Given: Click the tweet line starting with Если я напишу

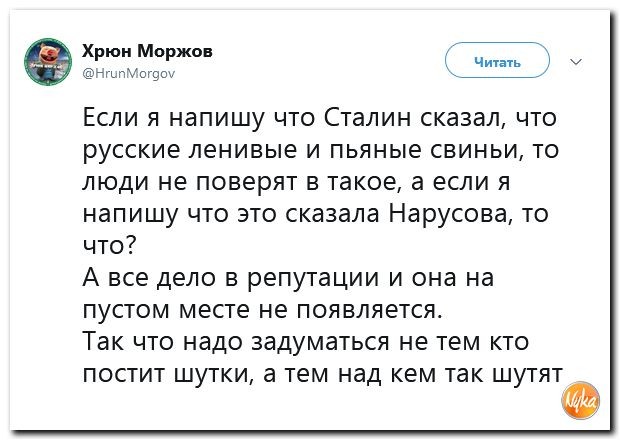Looking at the screenshot, I should (x=320, y=118).
